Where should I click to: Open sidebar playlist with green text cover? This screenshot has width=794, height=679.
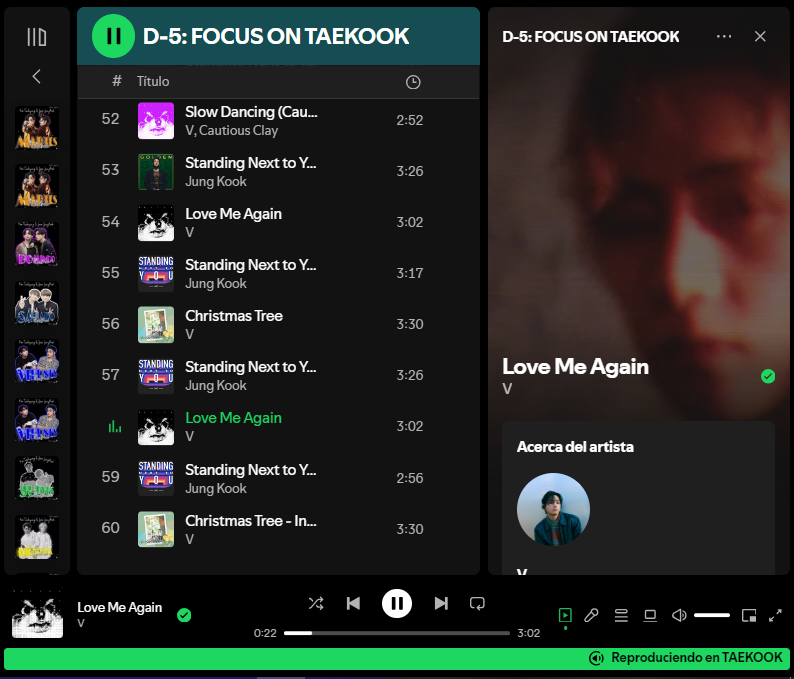[37, 478]
